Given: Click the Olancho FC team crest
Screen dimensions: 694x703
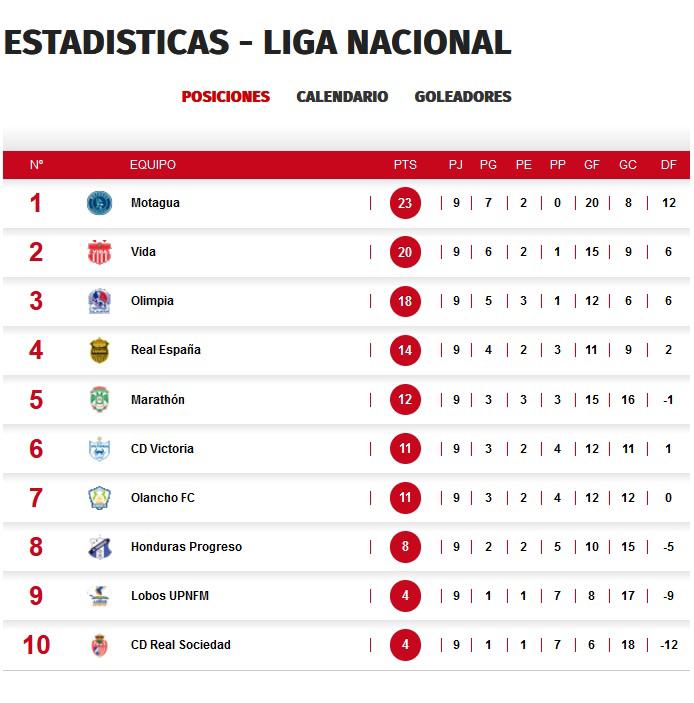Looking at the screenshot, I should point(99,498).
